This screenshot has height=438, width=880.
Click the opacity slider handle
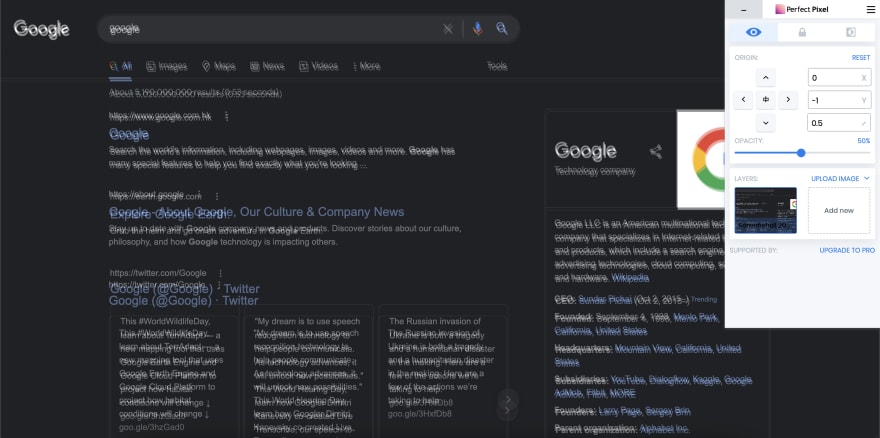tap(801, 153)
